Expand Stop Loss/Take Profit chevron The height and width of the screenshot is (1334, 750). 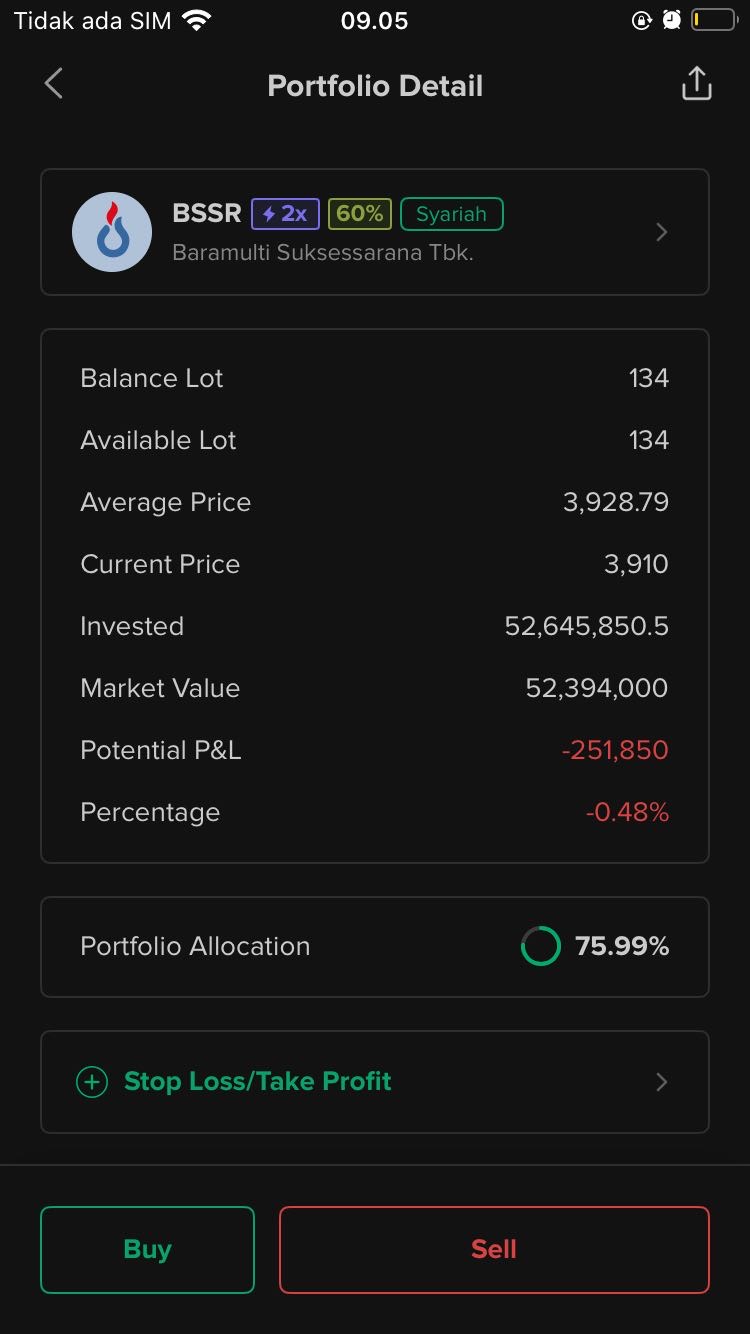click(661, 1082)
